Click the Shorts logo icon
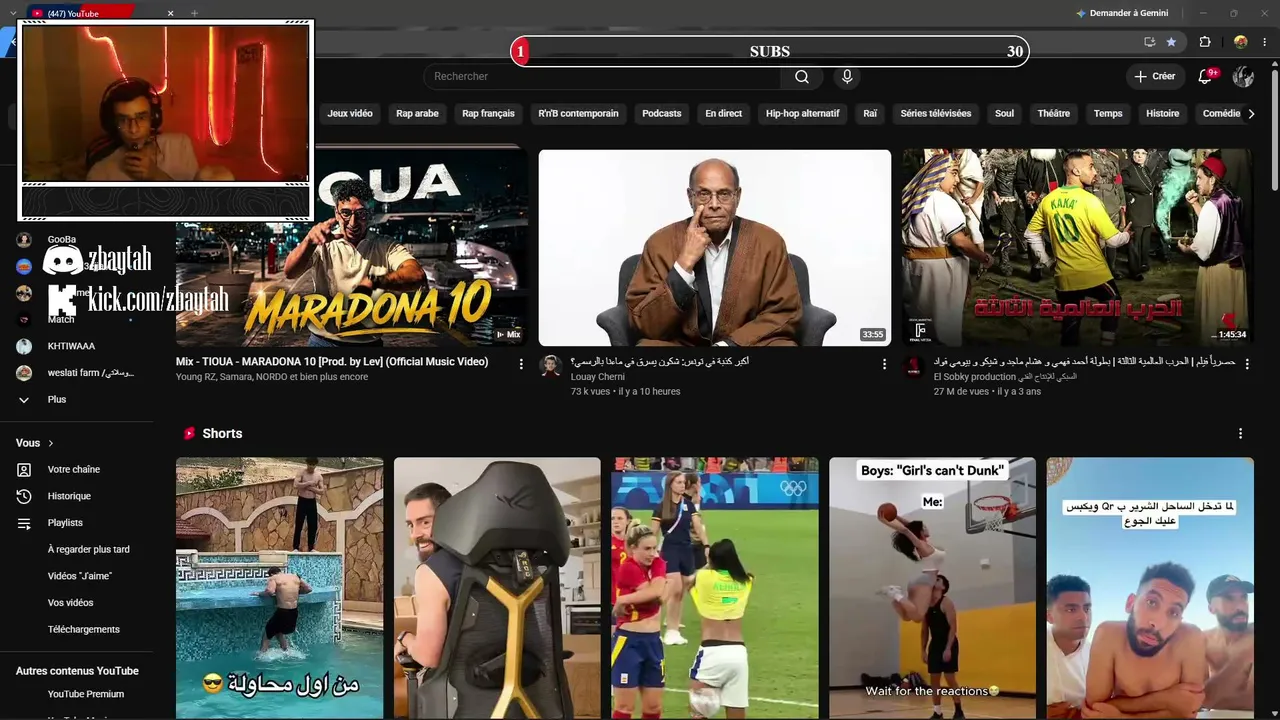1280x720 pixels. click(x=189, y=434)
